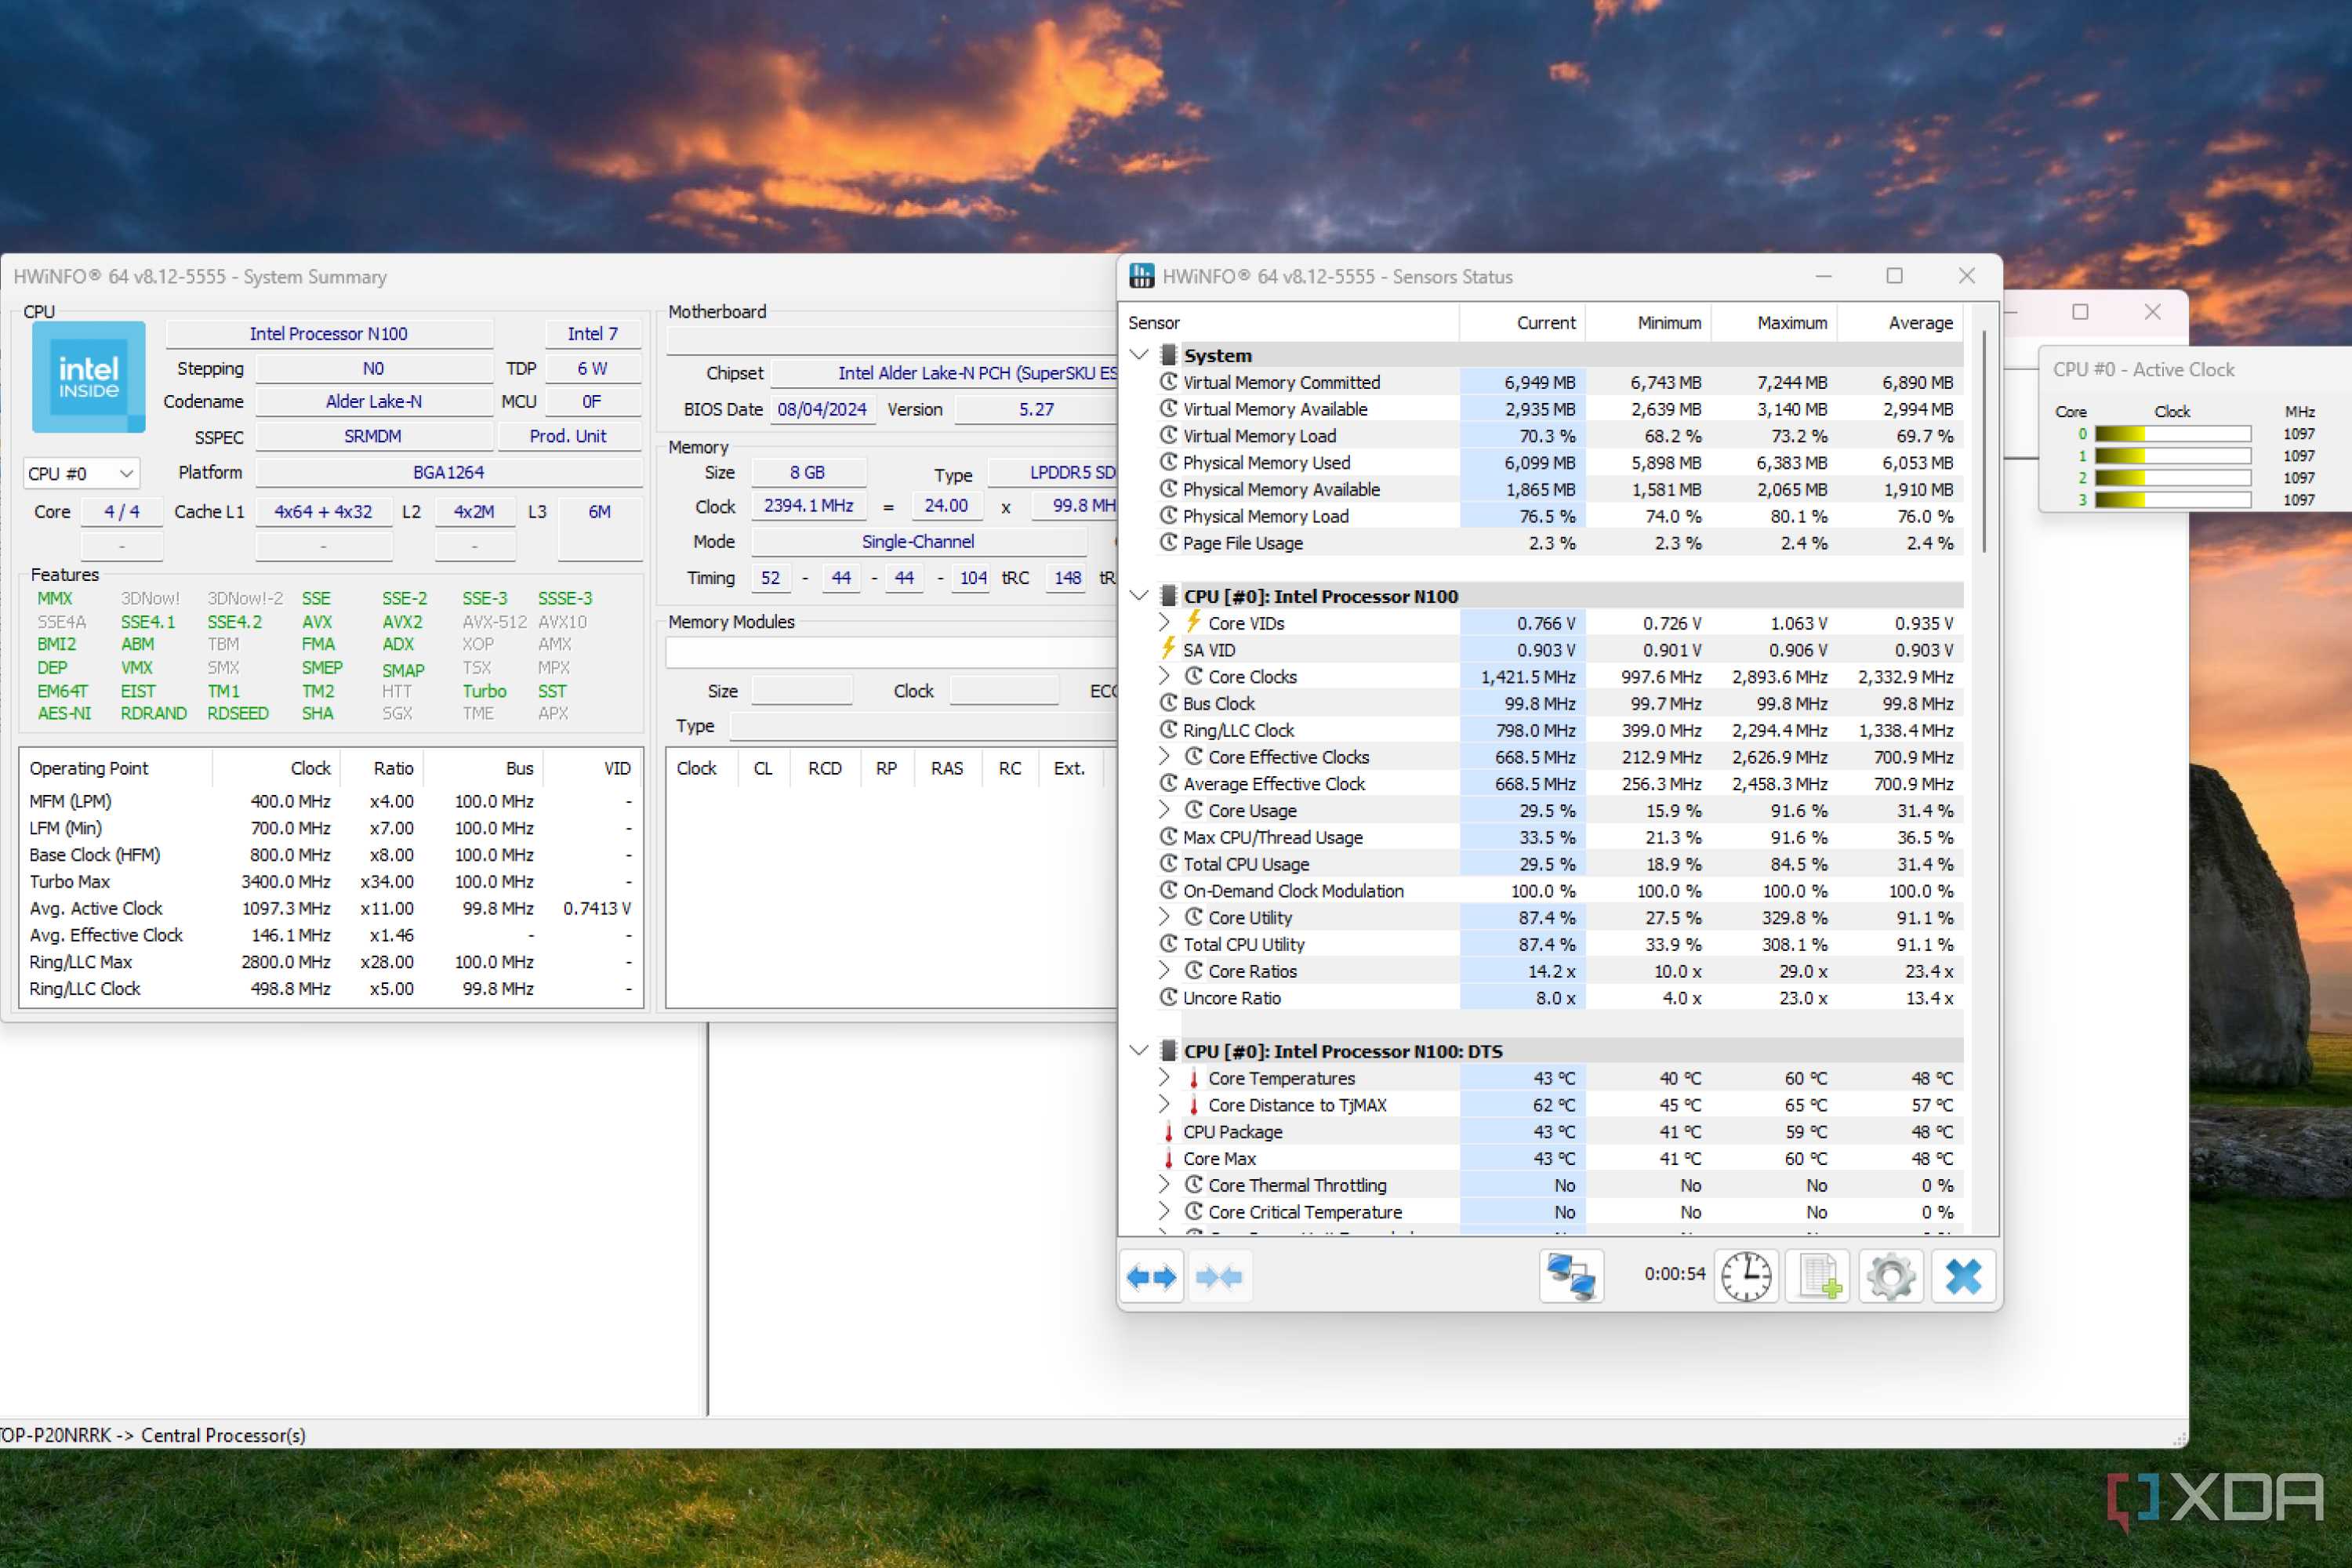The image size is (2352, 1568).
Task: Click the Sensors Status vertical scrollbar
Action: point(1984,443)
